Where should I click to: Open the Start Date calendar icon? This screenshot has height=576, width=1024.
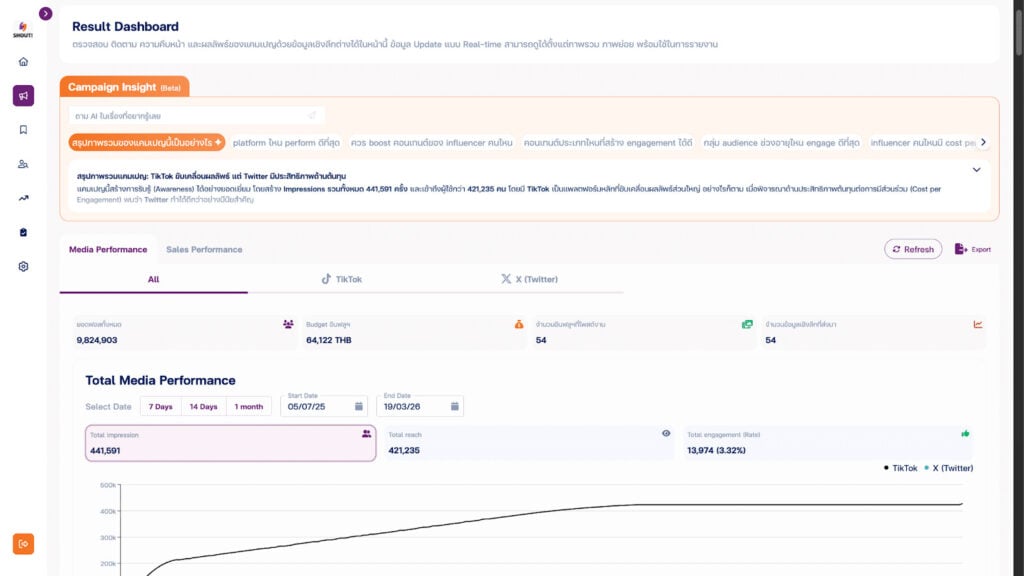click(x=359, y=406)
